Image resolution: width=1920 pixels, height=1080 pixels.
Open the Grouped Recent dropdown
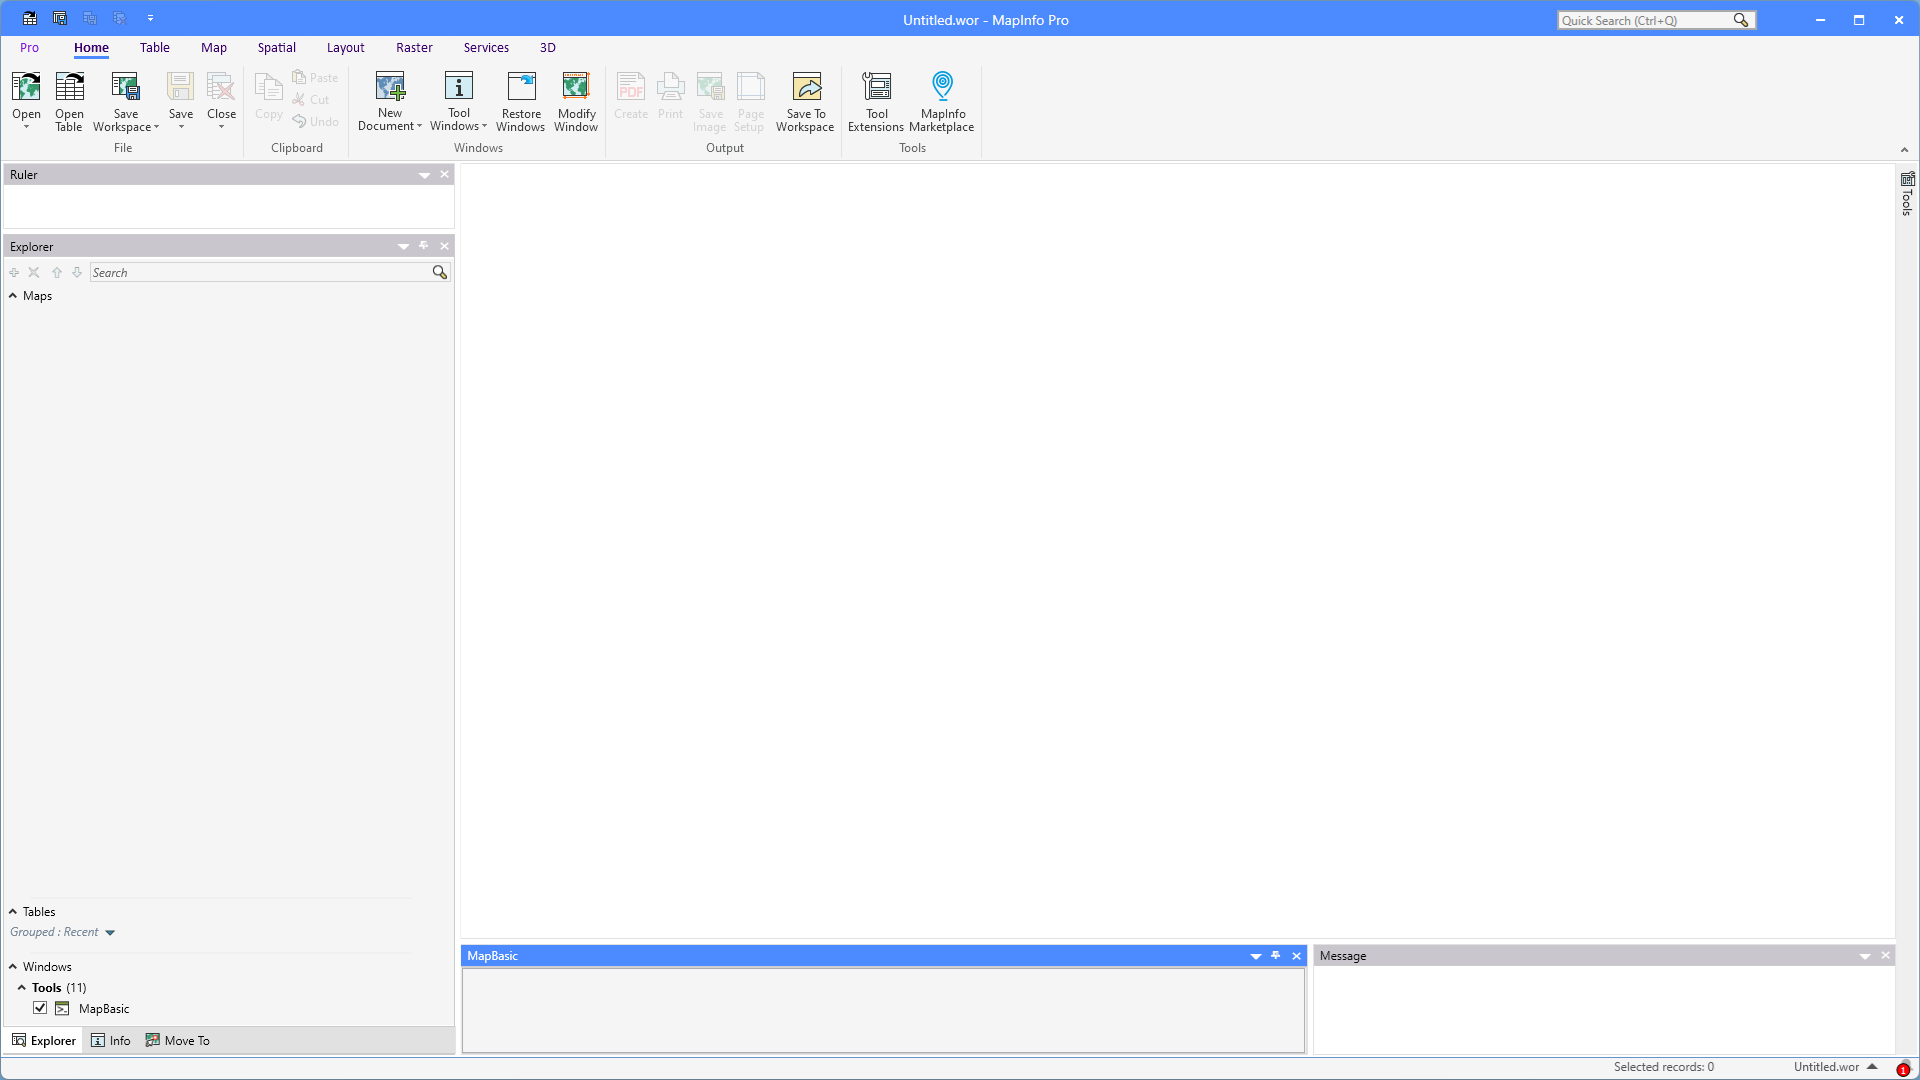(x=110, y=933)
